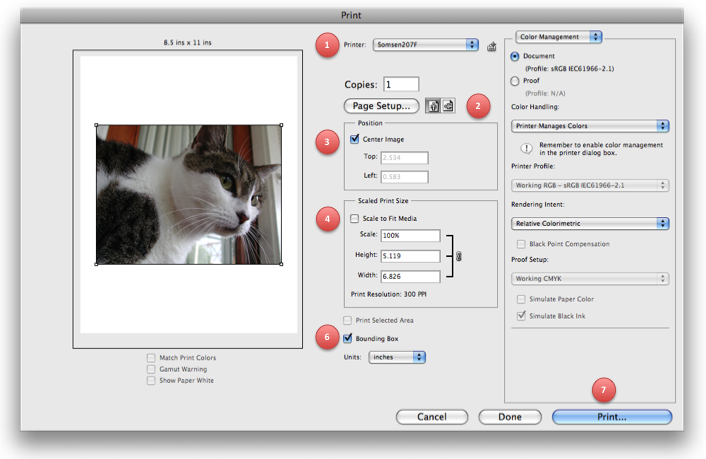
Task: Click the Cancel button
Action: (x=432, y=417)
